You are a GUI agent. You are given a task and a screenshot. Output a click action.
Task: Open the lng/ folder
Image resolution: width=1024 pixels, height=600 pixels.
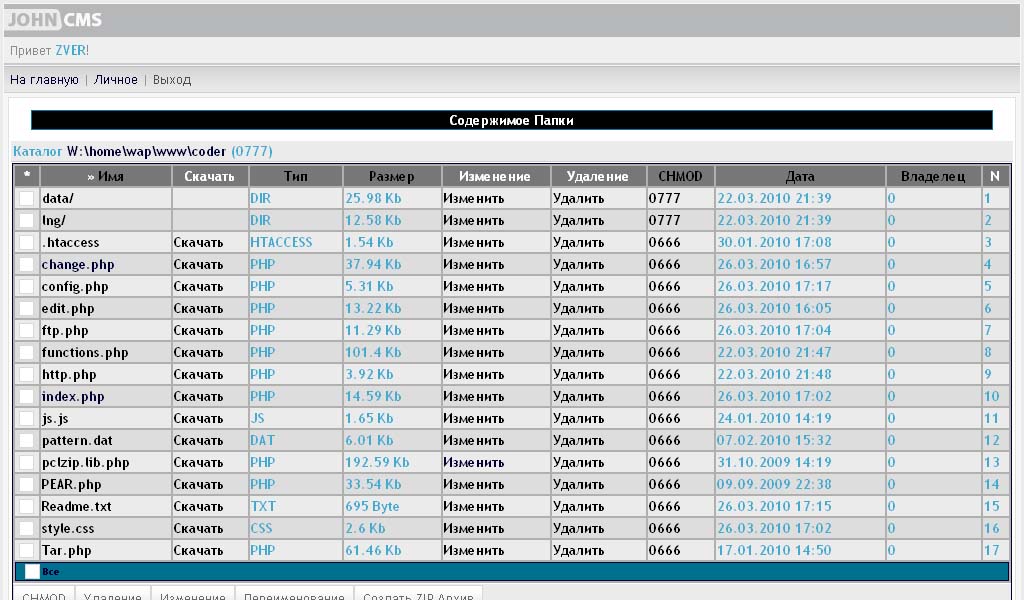tap(54, 220)
